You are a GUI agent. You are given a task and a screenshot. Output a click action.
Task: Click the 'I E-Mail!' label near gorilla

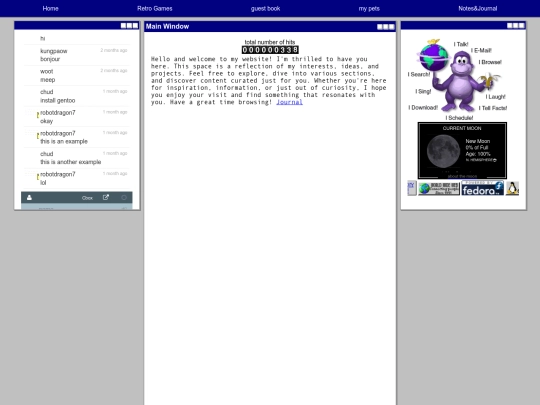tap(481, 50)
